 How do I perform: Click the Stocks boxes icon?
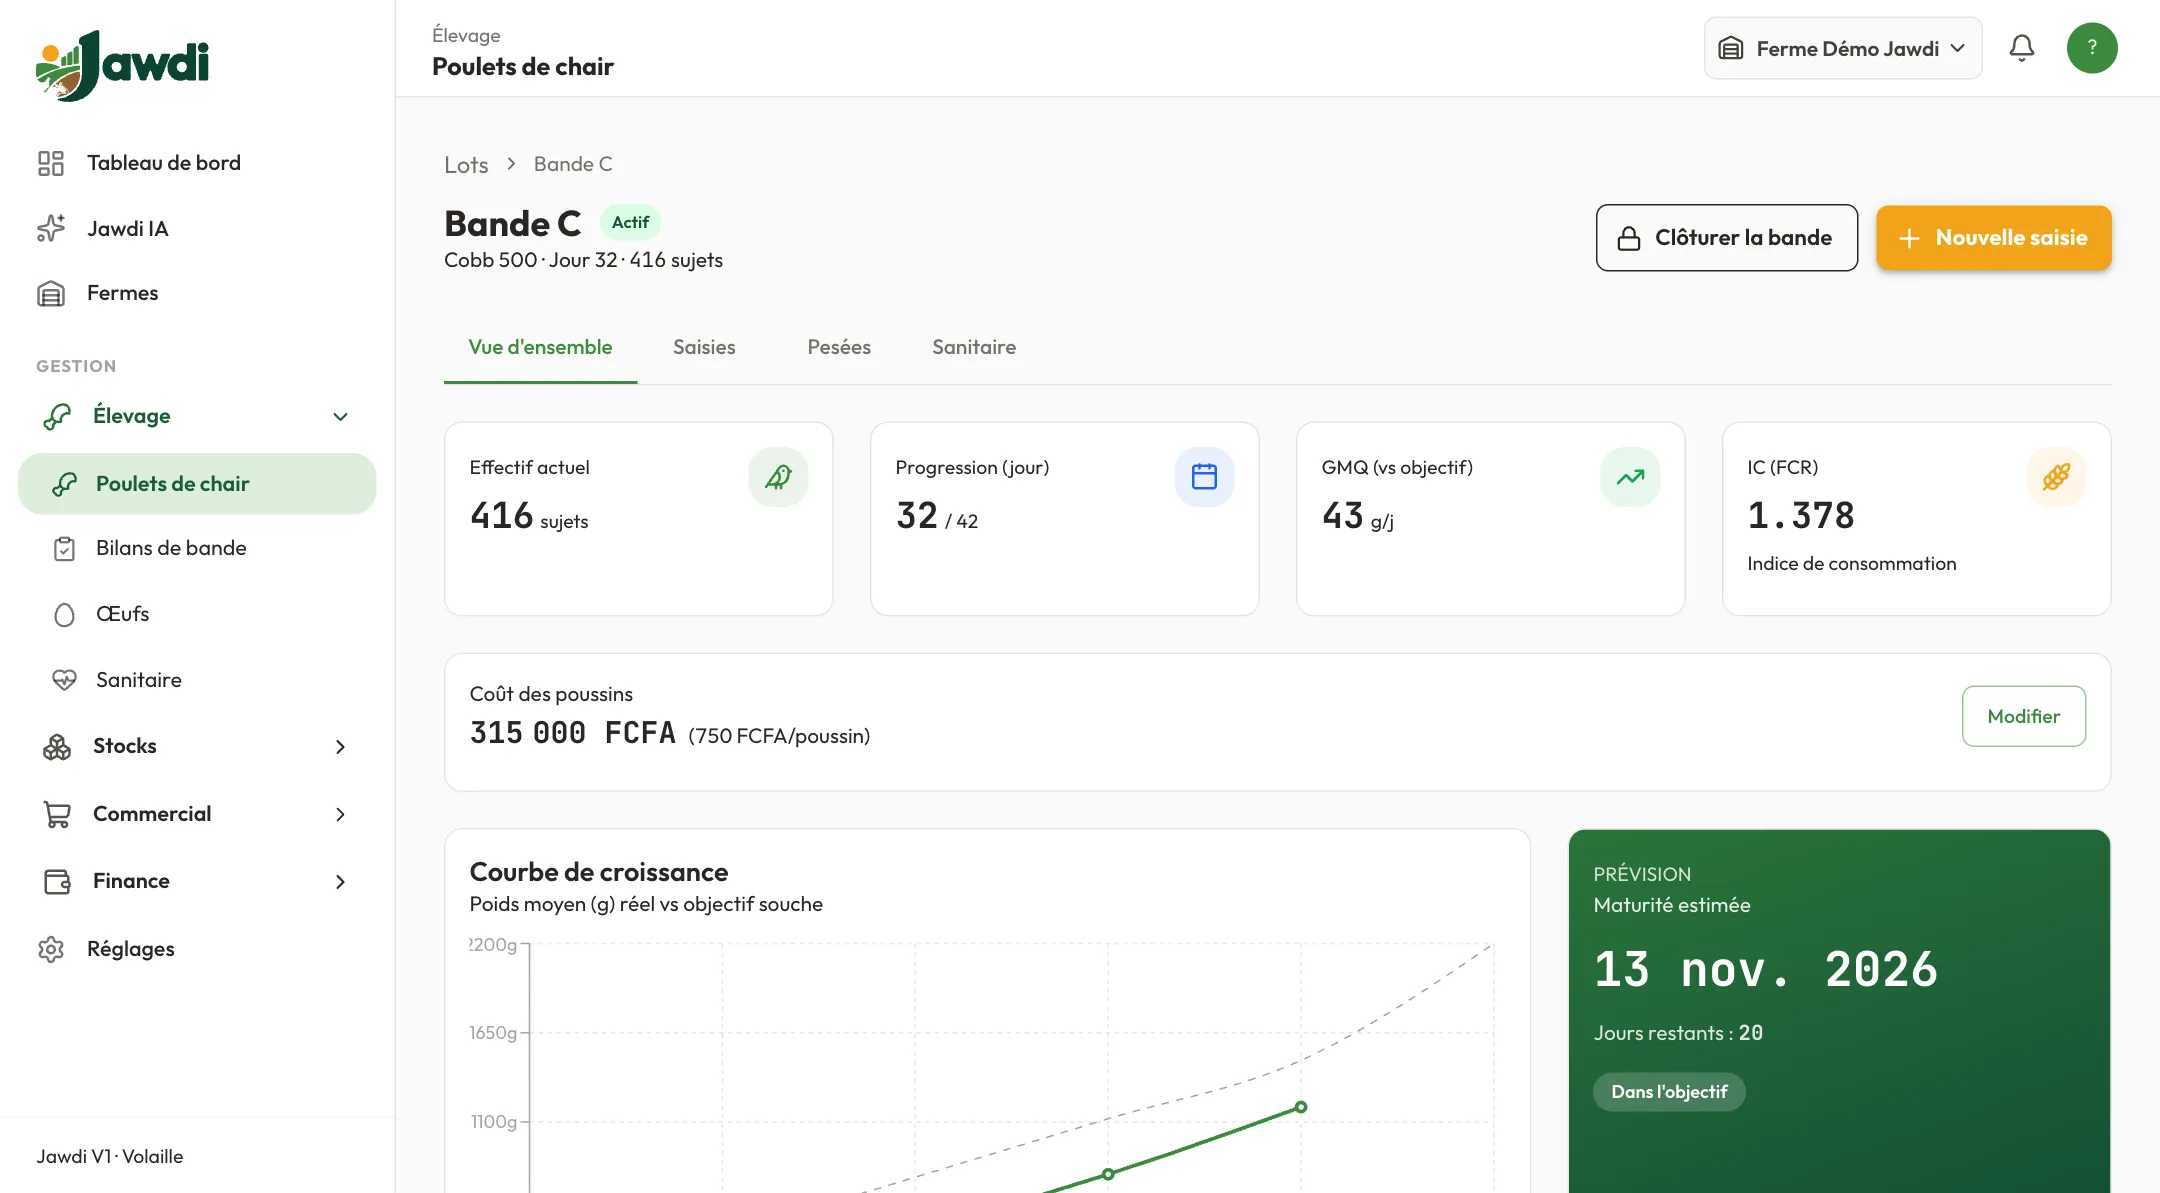(57, 747)
